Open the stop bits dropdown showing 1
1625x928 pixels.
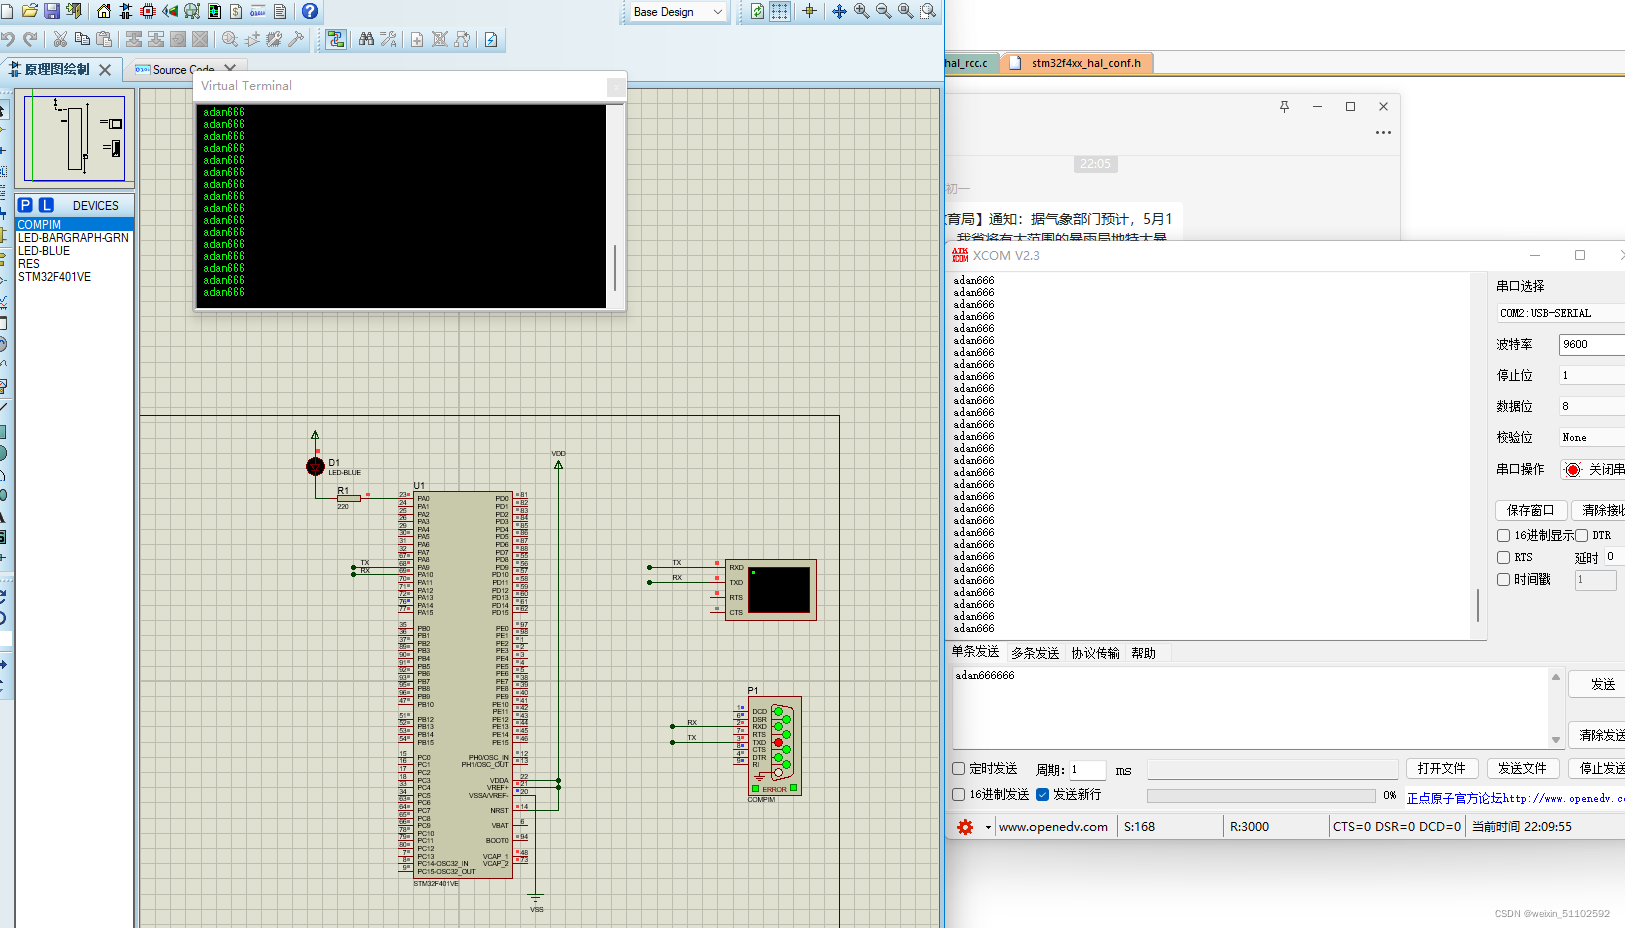[1592, 375]
